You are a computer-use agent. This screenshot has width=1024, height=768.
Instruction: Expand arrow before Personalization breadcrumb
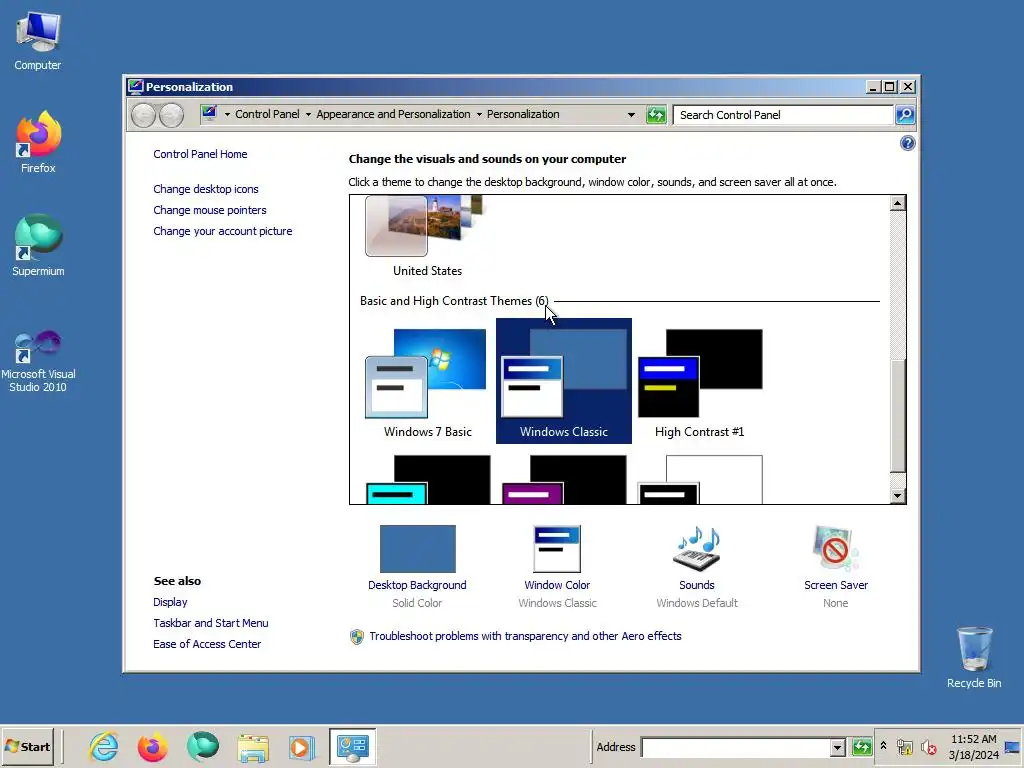point(479,114)
